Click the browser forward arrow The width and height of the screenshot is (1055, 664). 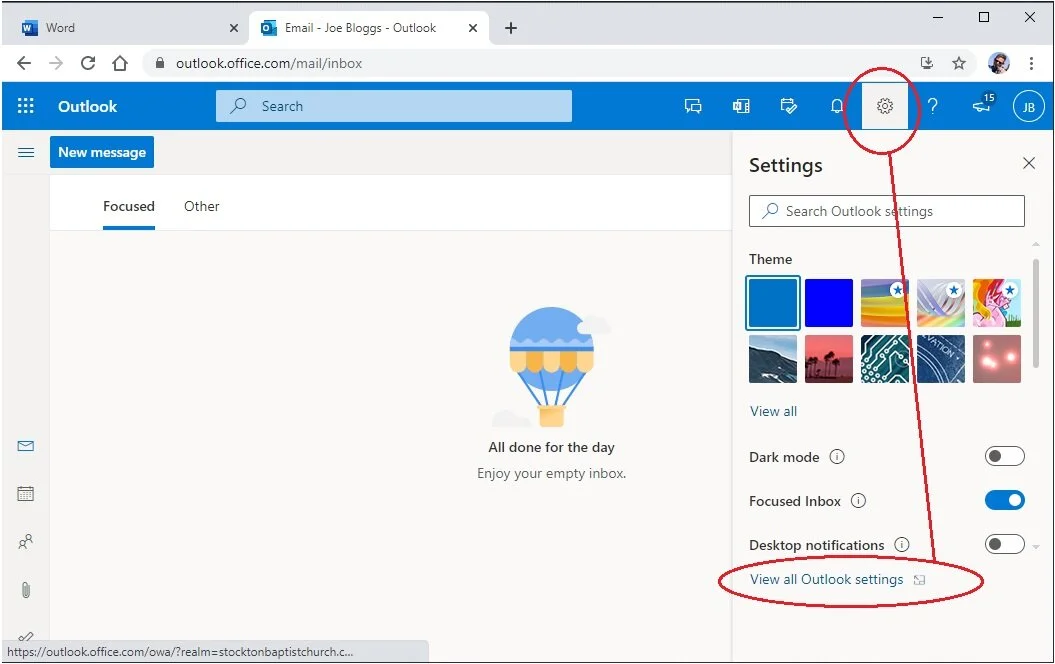click(x=56, y=63)
